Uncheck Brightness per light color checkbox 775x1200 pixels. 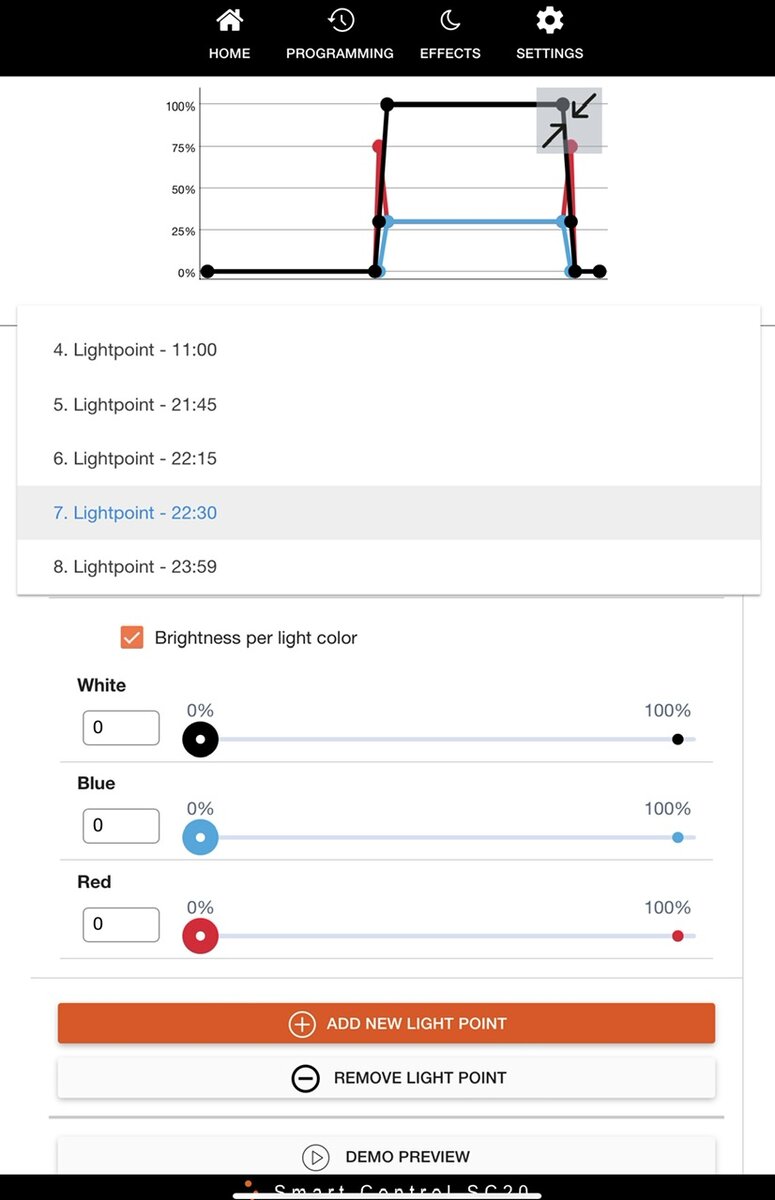[132, 638]
